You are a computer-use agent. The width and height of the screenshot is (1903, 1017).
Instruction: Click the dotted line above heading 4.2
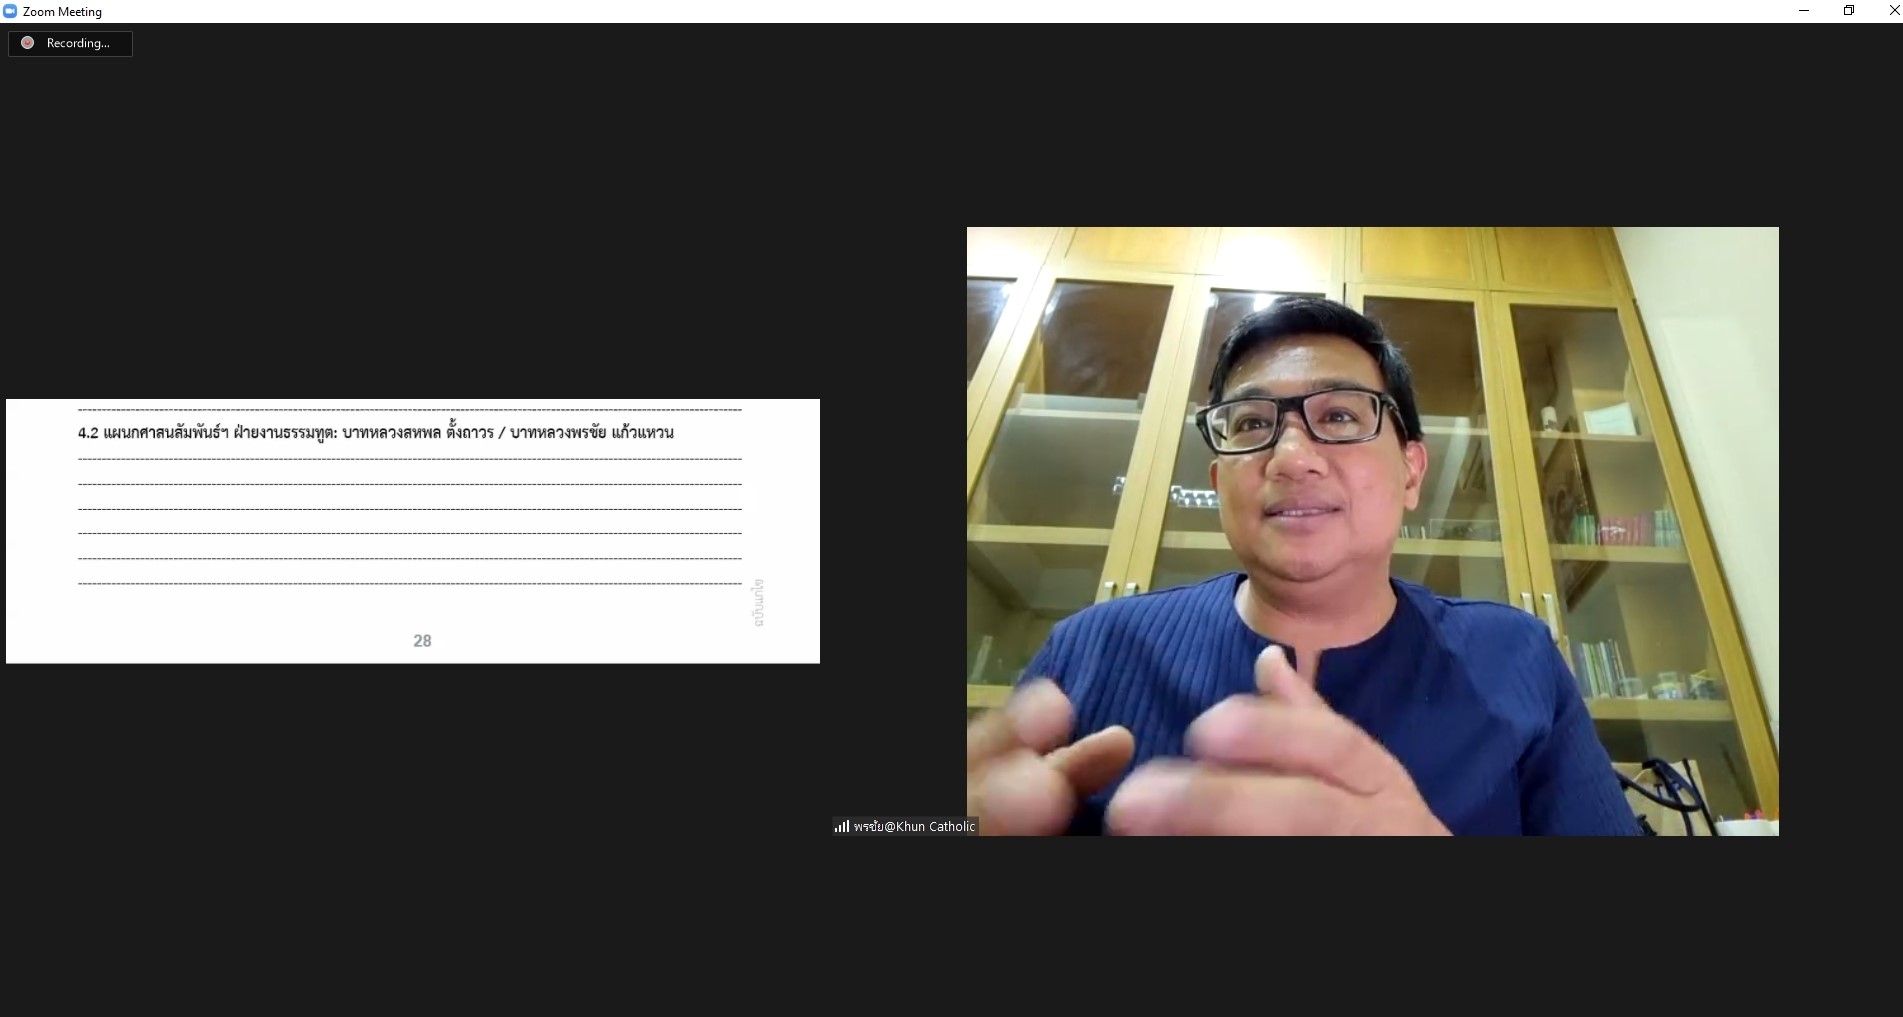coord(410,410)
